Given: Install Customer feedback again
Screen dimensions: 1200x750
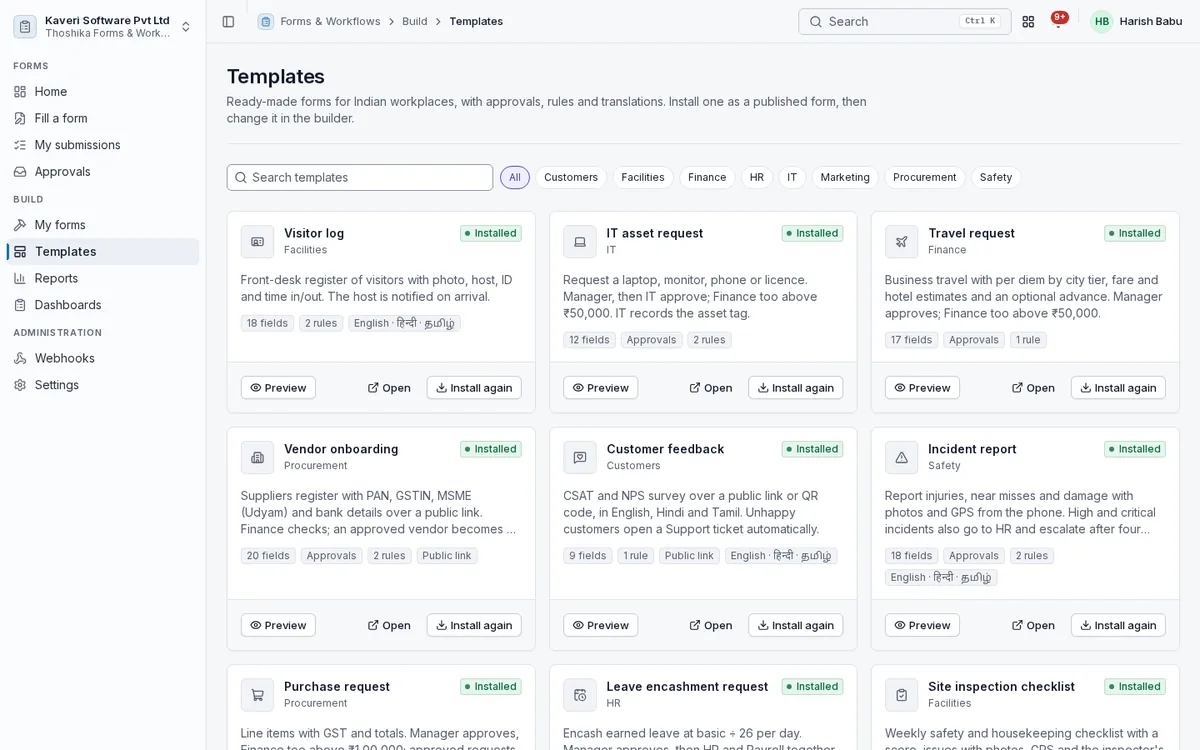Looking at the screenshot, I should 796,625.
